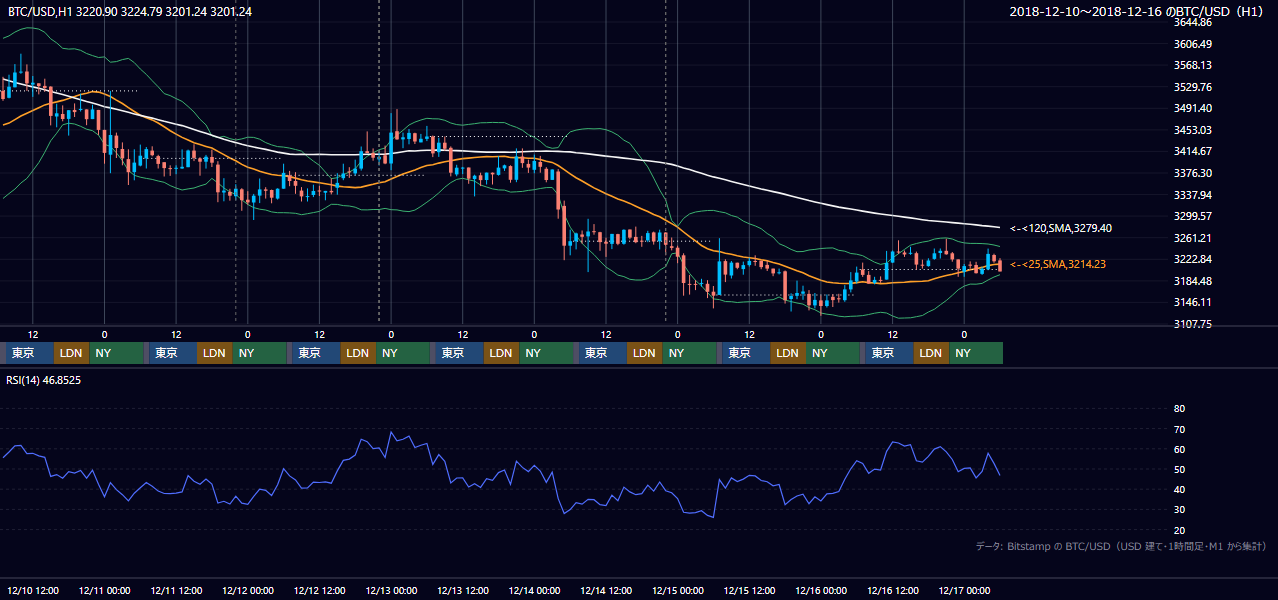Click price axis value 3222.84
Image resolution: width=1278 pixels, height=600 pixels.
point(1193,259)
